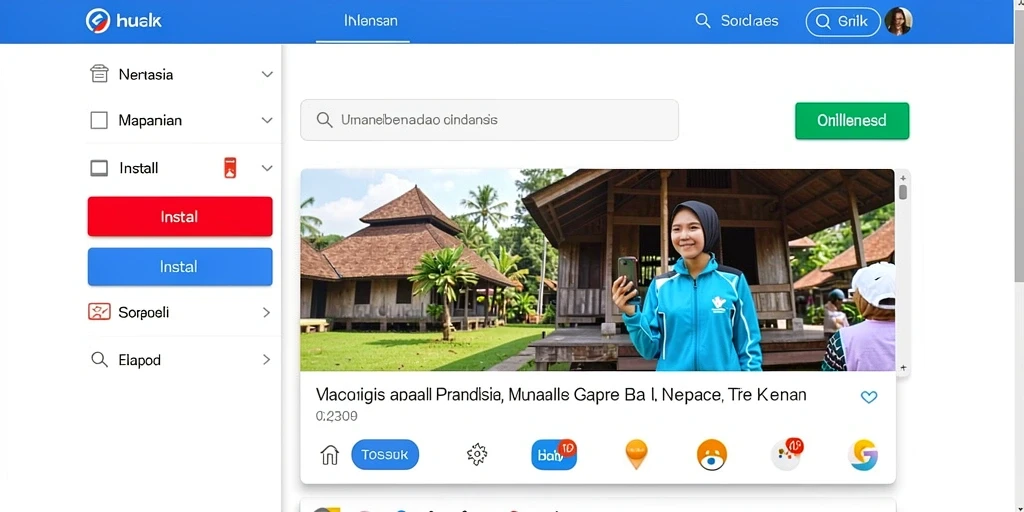This screenshot has width=1024, height=512.
Task: Click the orange eye circle icon
Action: [712, 455]
